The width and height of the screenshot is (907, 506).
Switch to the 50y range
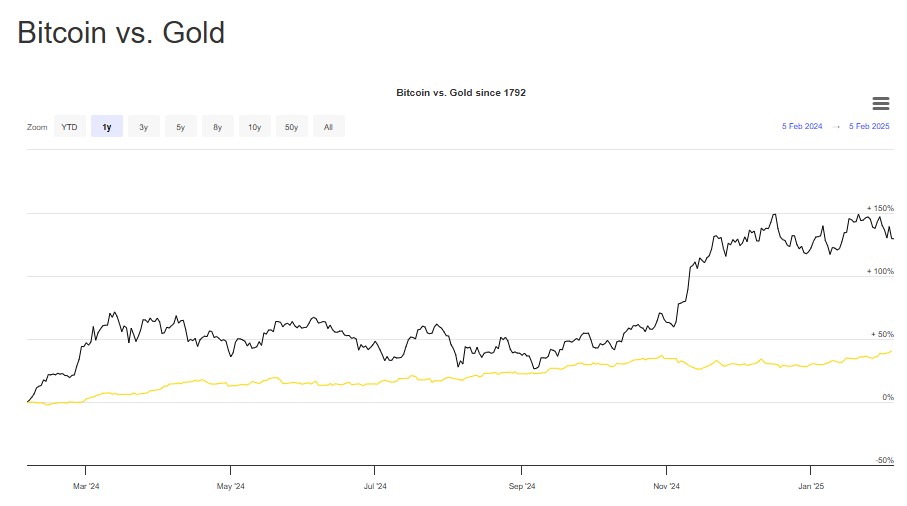click(x=291, y=127)
